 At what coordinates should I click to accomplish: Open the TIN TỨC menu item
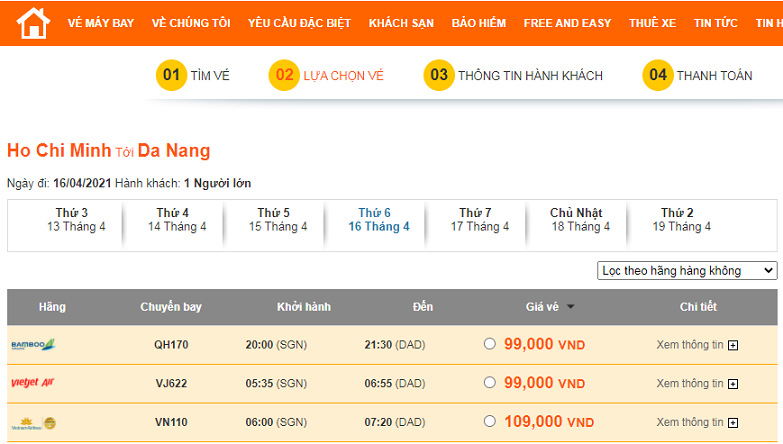pyautogui.click(x=716, y=23)
